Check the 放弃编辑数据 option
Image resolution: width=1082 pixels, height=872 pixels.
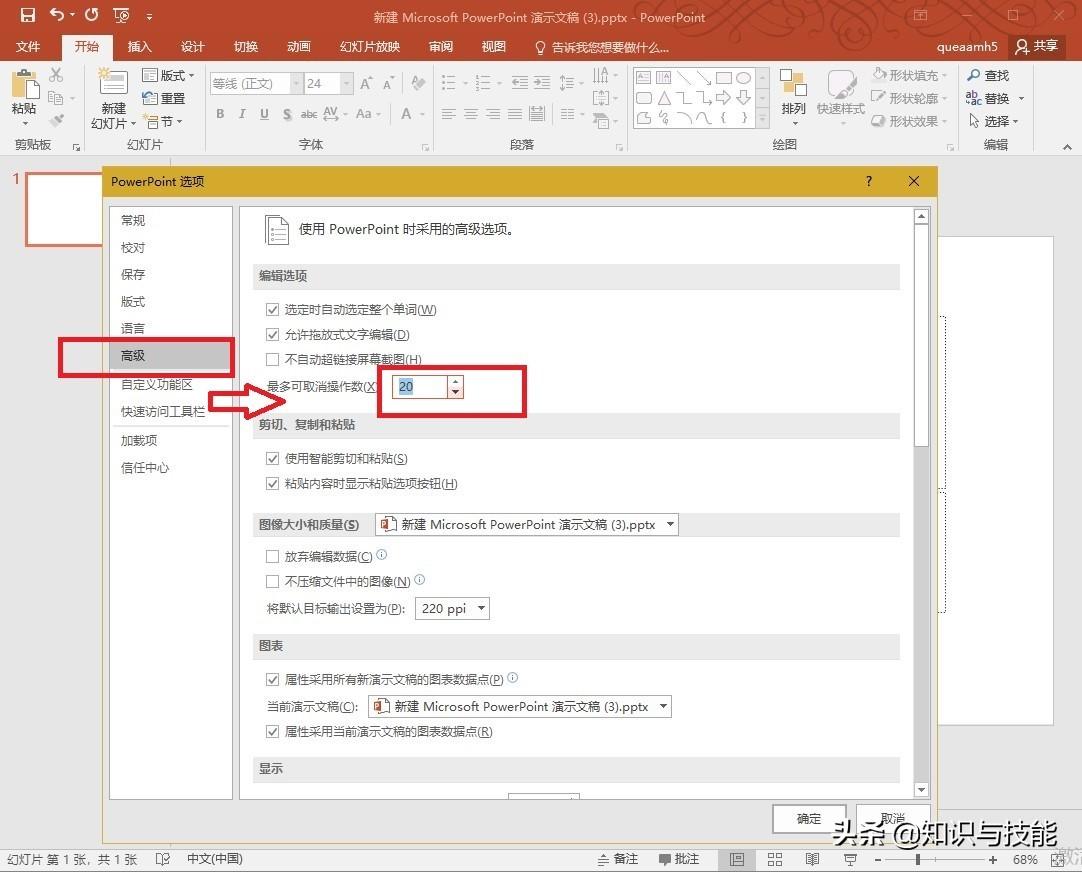(x=272, y=557)
